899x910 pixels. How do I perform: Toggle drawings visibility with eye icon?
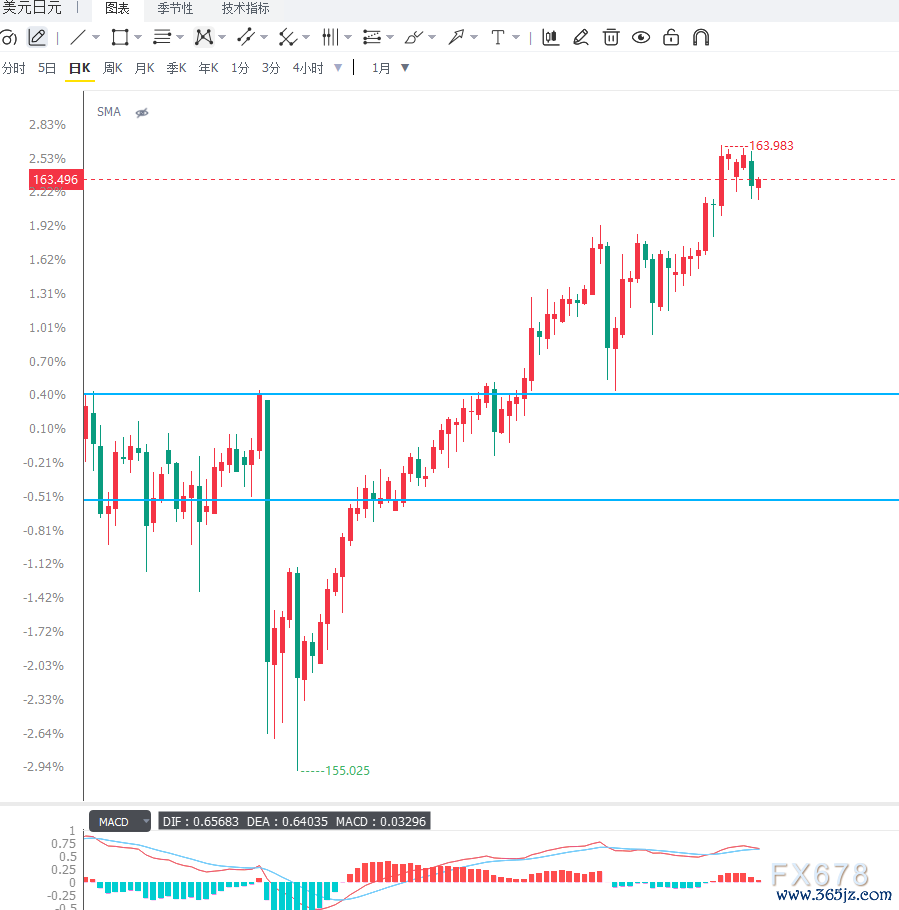click(x=641, y=38)
